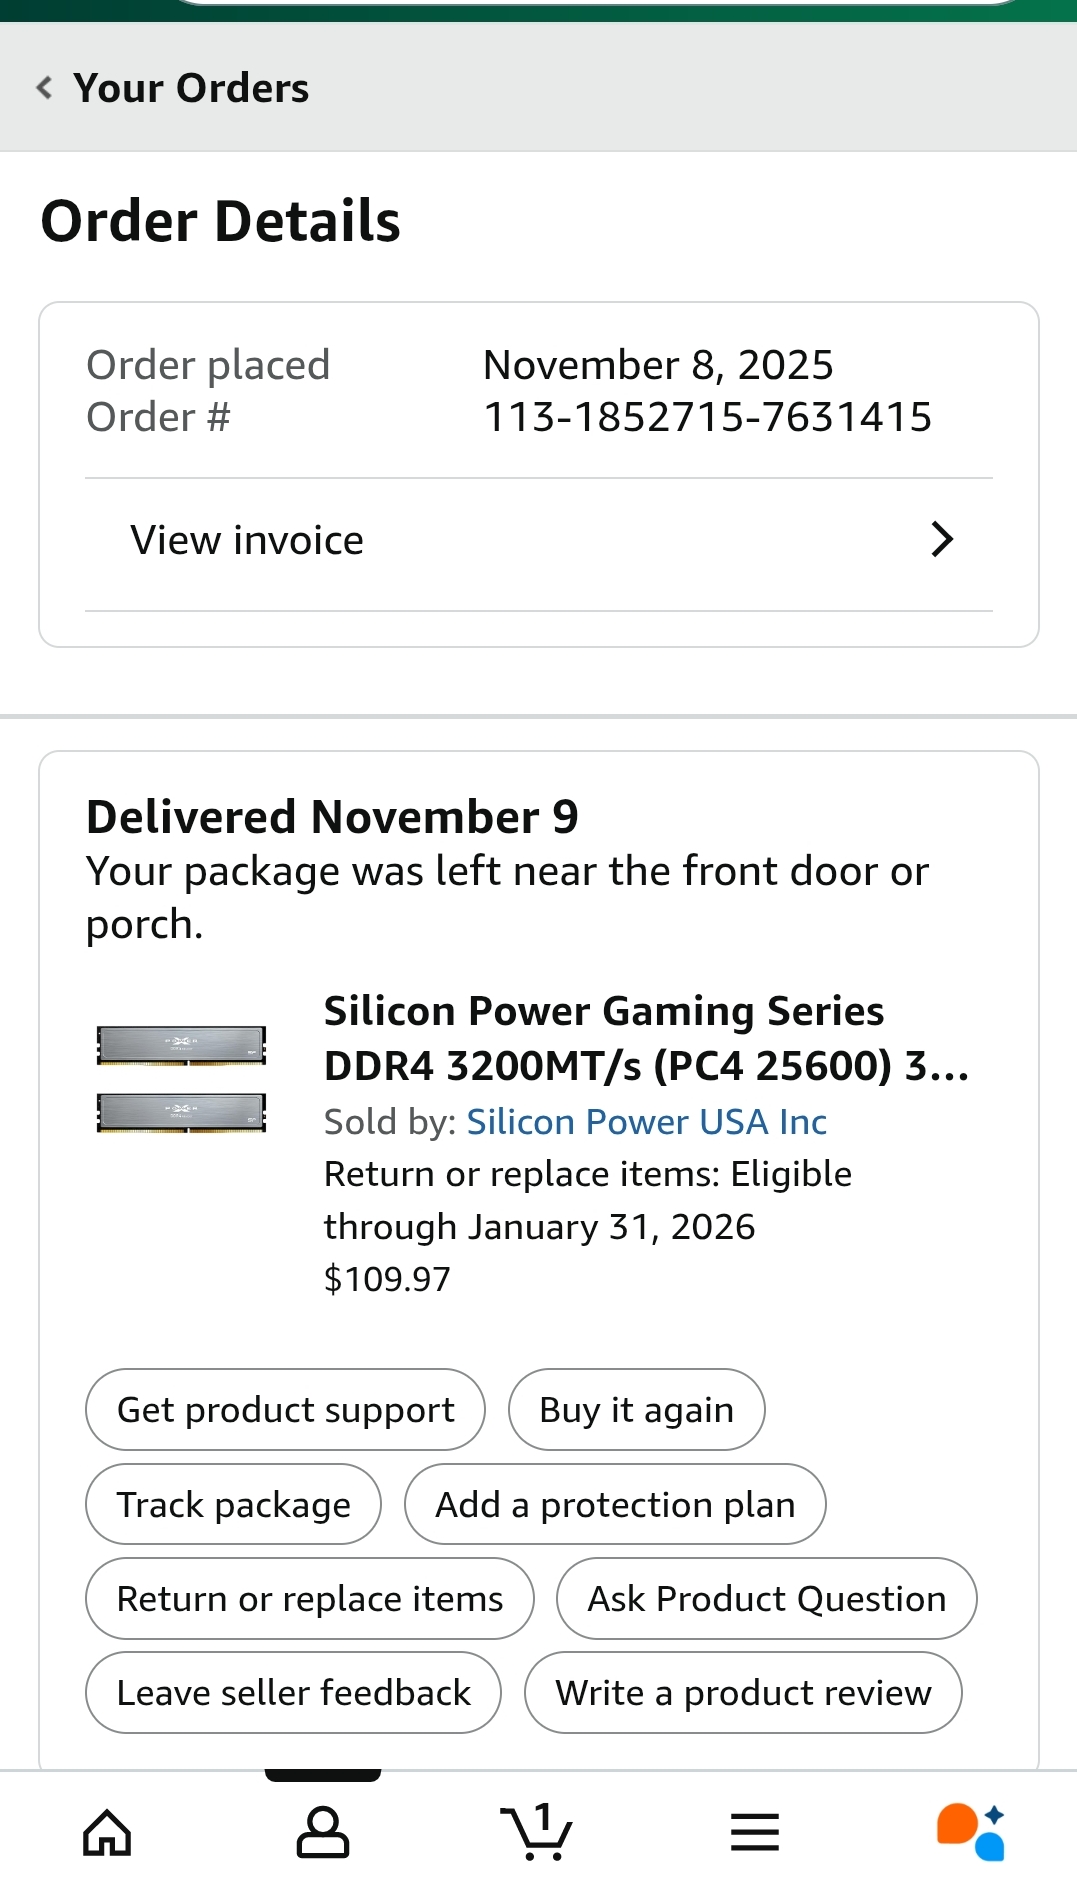The width and height of the screenshot is (1077, 1892).
Task: Open the hamburger menu icon
Action: (754, 1832)
